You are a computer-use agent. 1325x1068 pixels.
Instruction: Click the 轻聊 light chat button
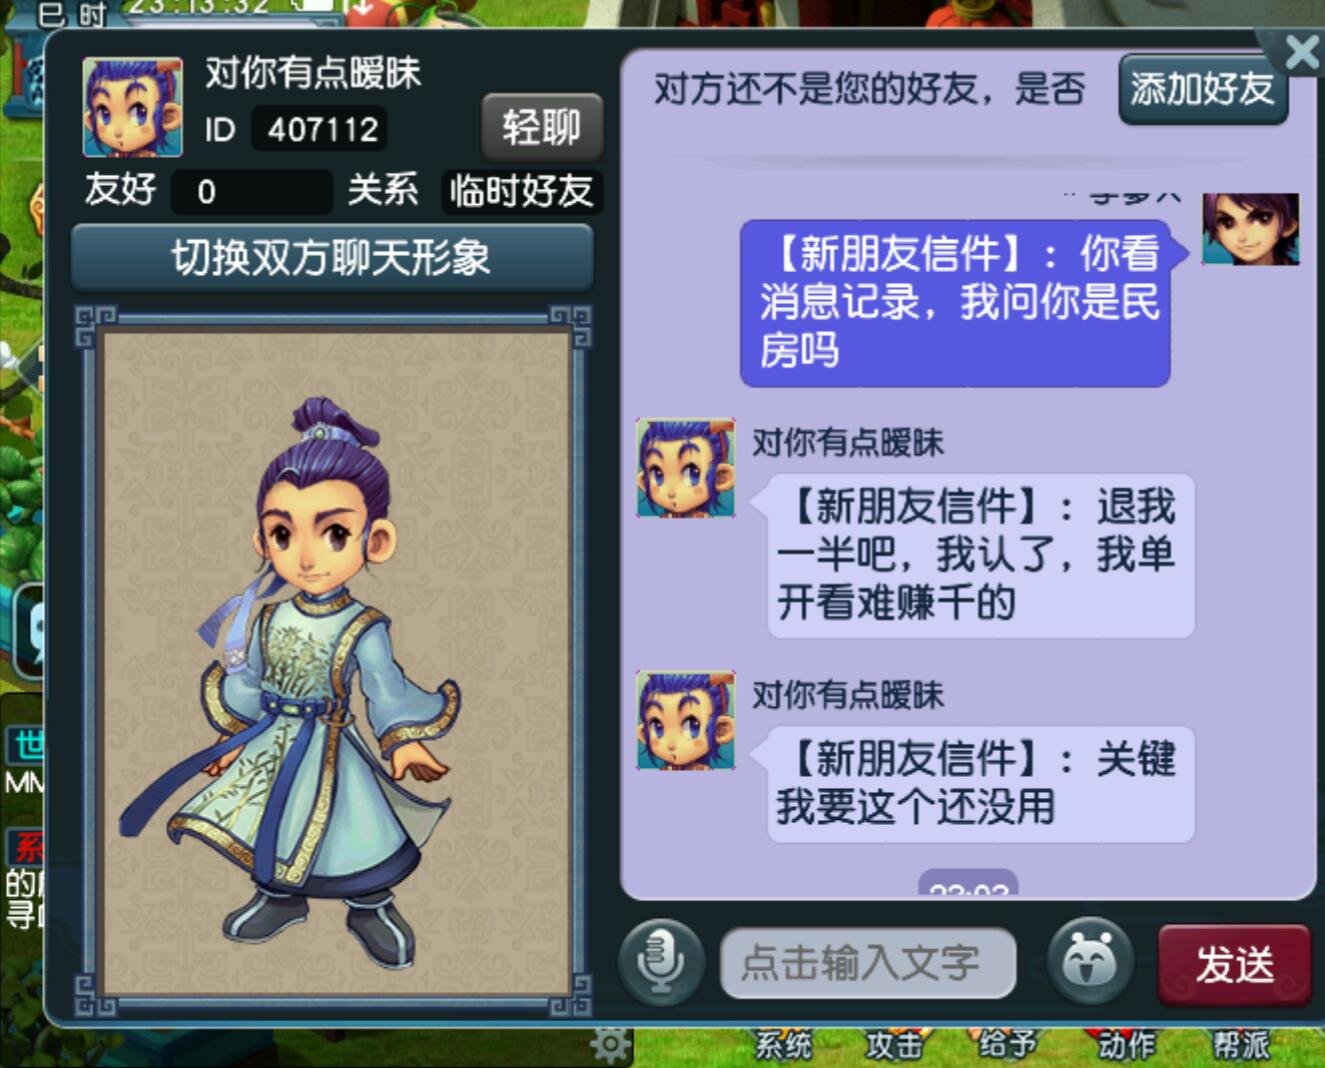pyautogui.click(x=541, y=127)
